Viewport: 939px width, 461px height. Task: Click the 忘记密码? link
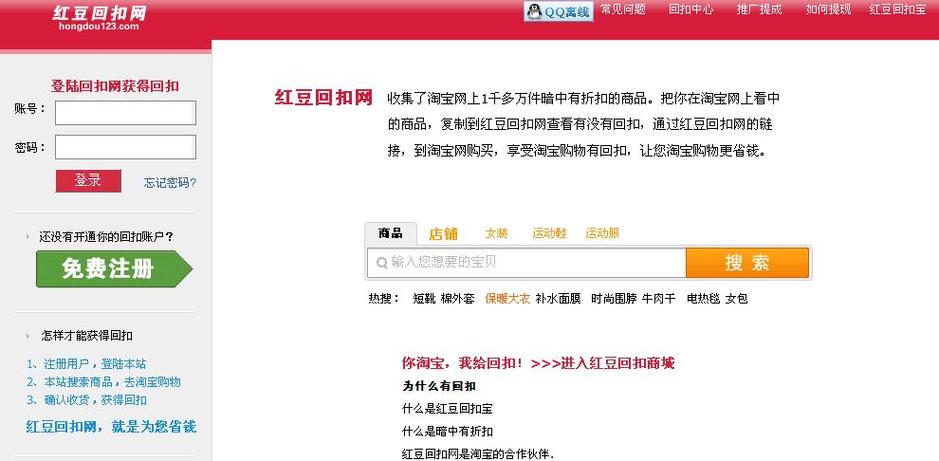coord(170,183)
